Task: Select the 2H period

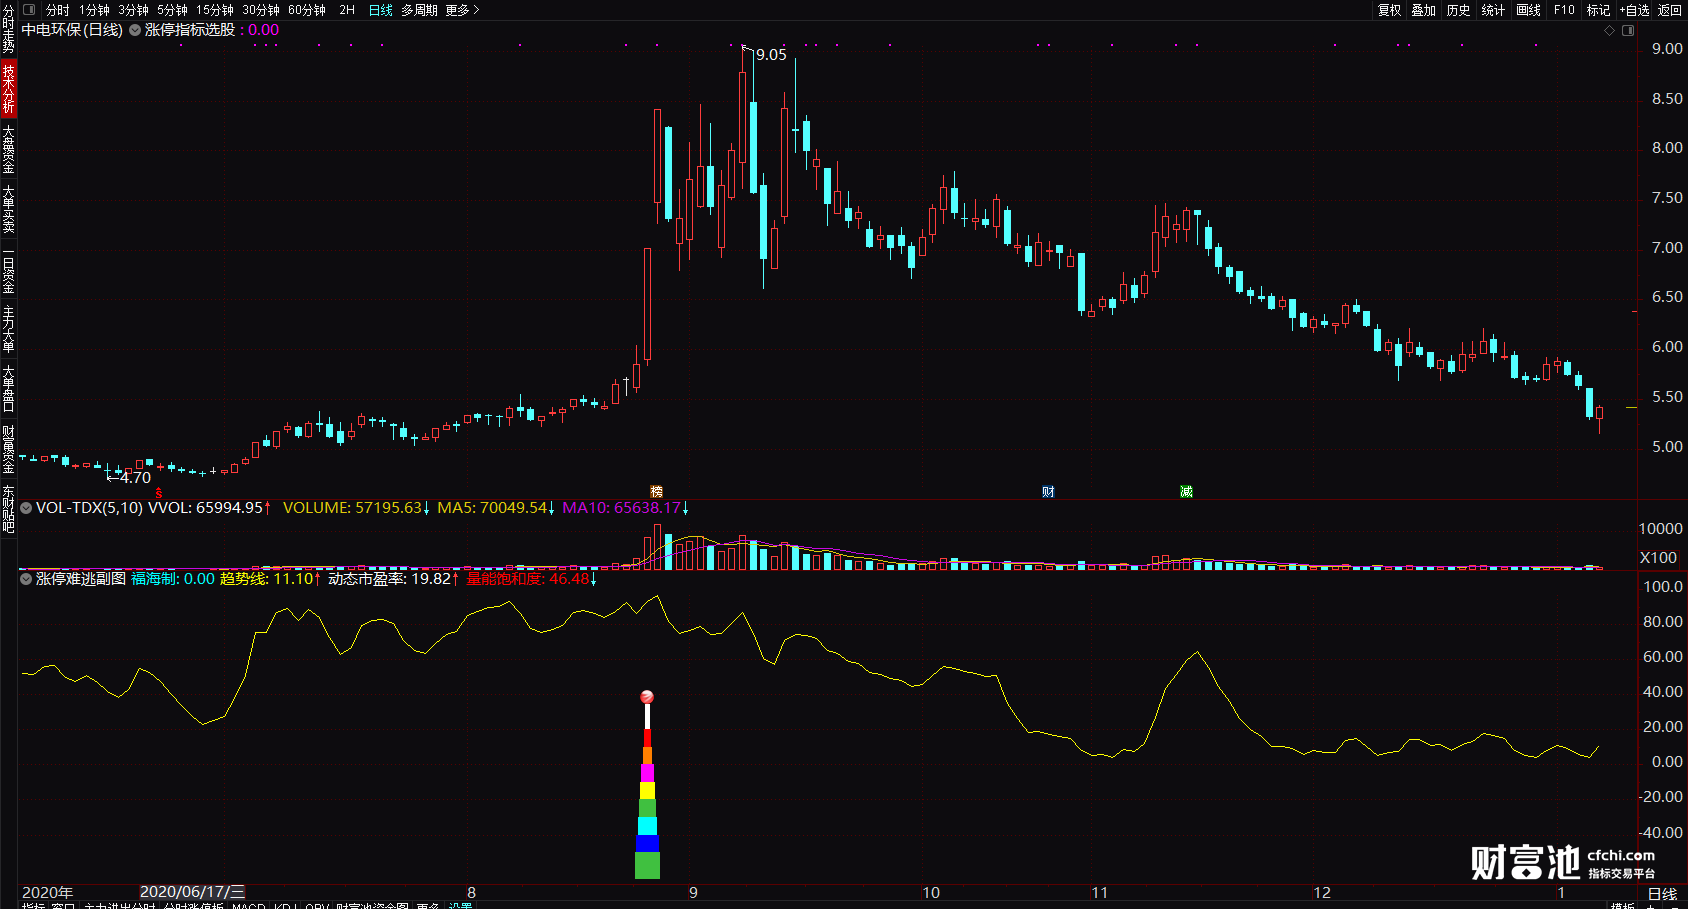Action: [x=347, y=10]
